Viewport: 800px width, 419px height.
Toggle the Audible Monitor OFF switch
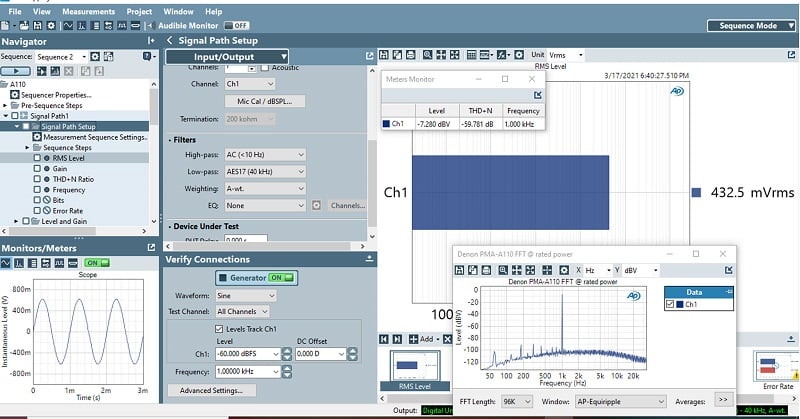point(237,25)
